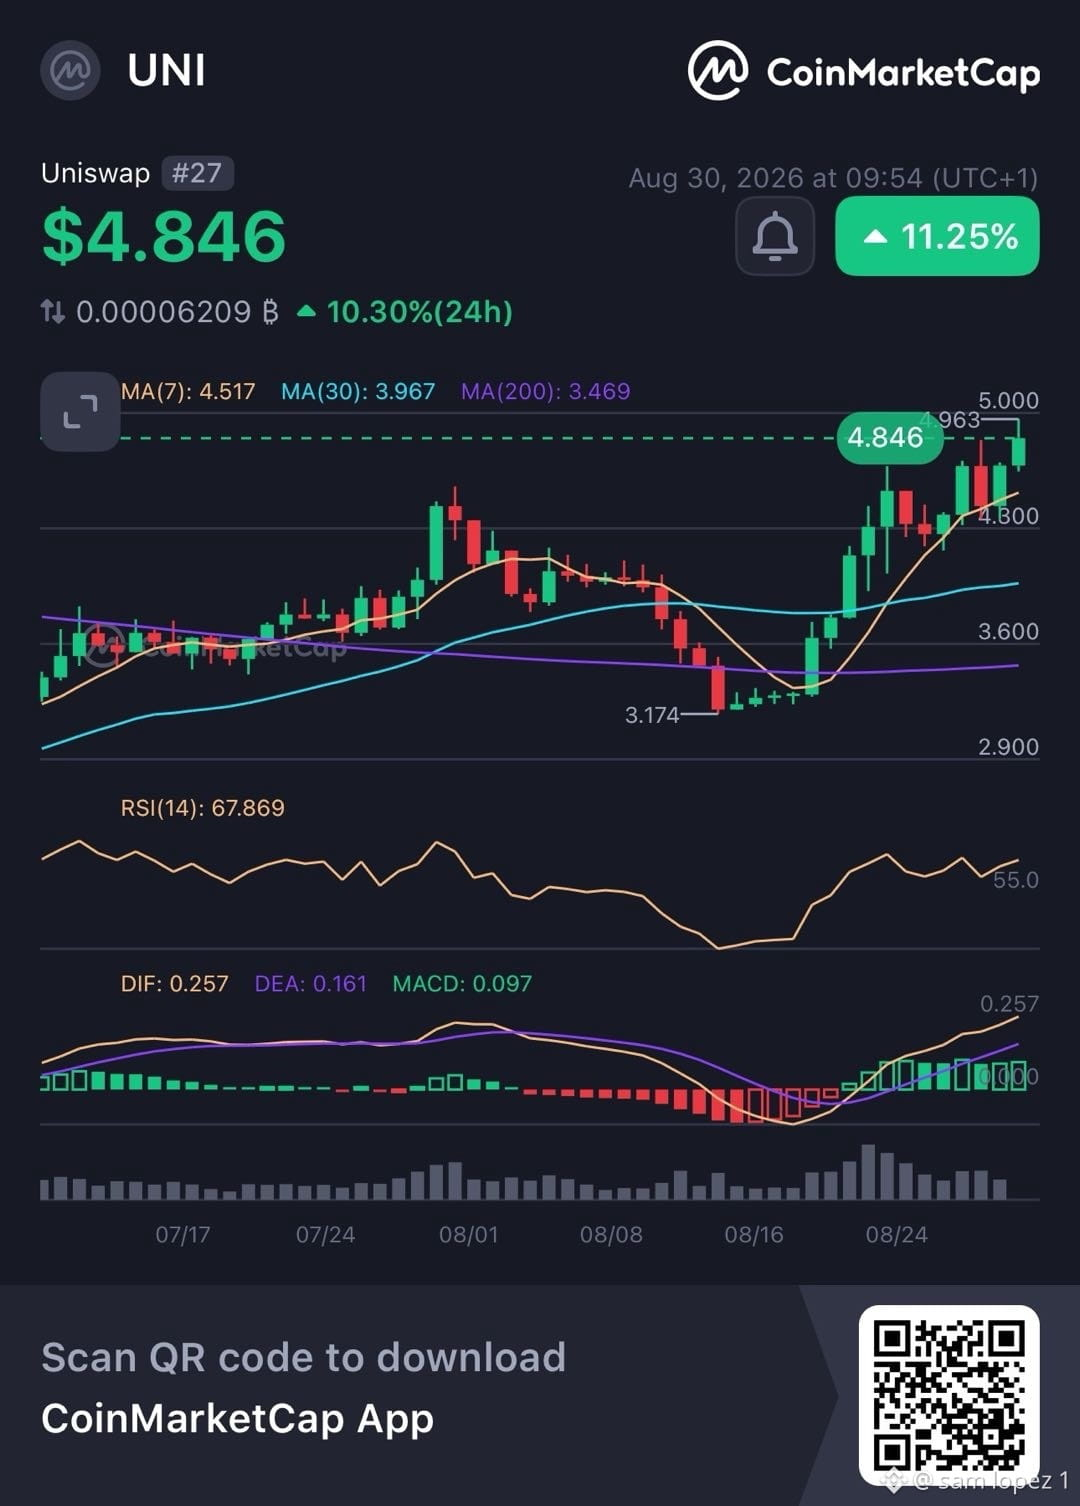Image resolution: width=1080 pixels, height=1506 pixels.
Task: Tap the 08/01 date axis label
Action: [x=468, y=1234]
